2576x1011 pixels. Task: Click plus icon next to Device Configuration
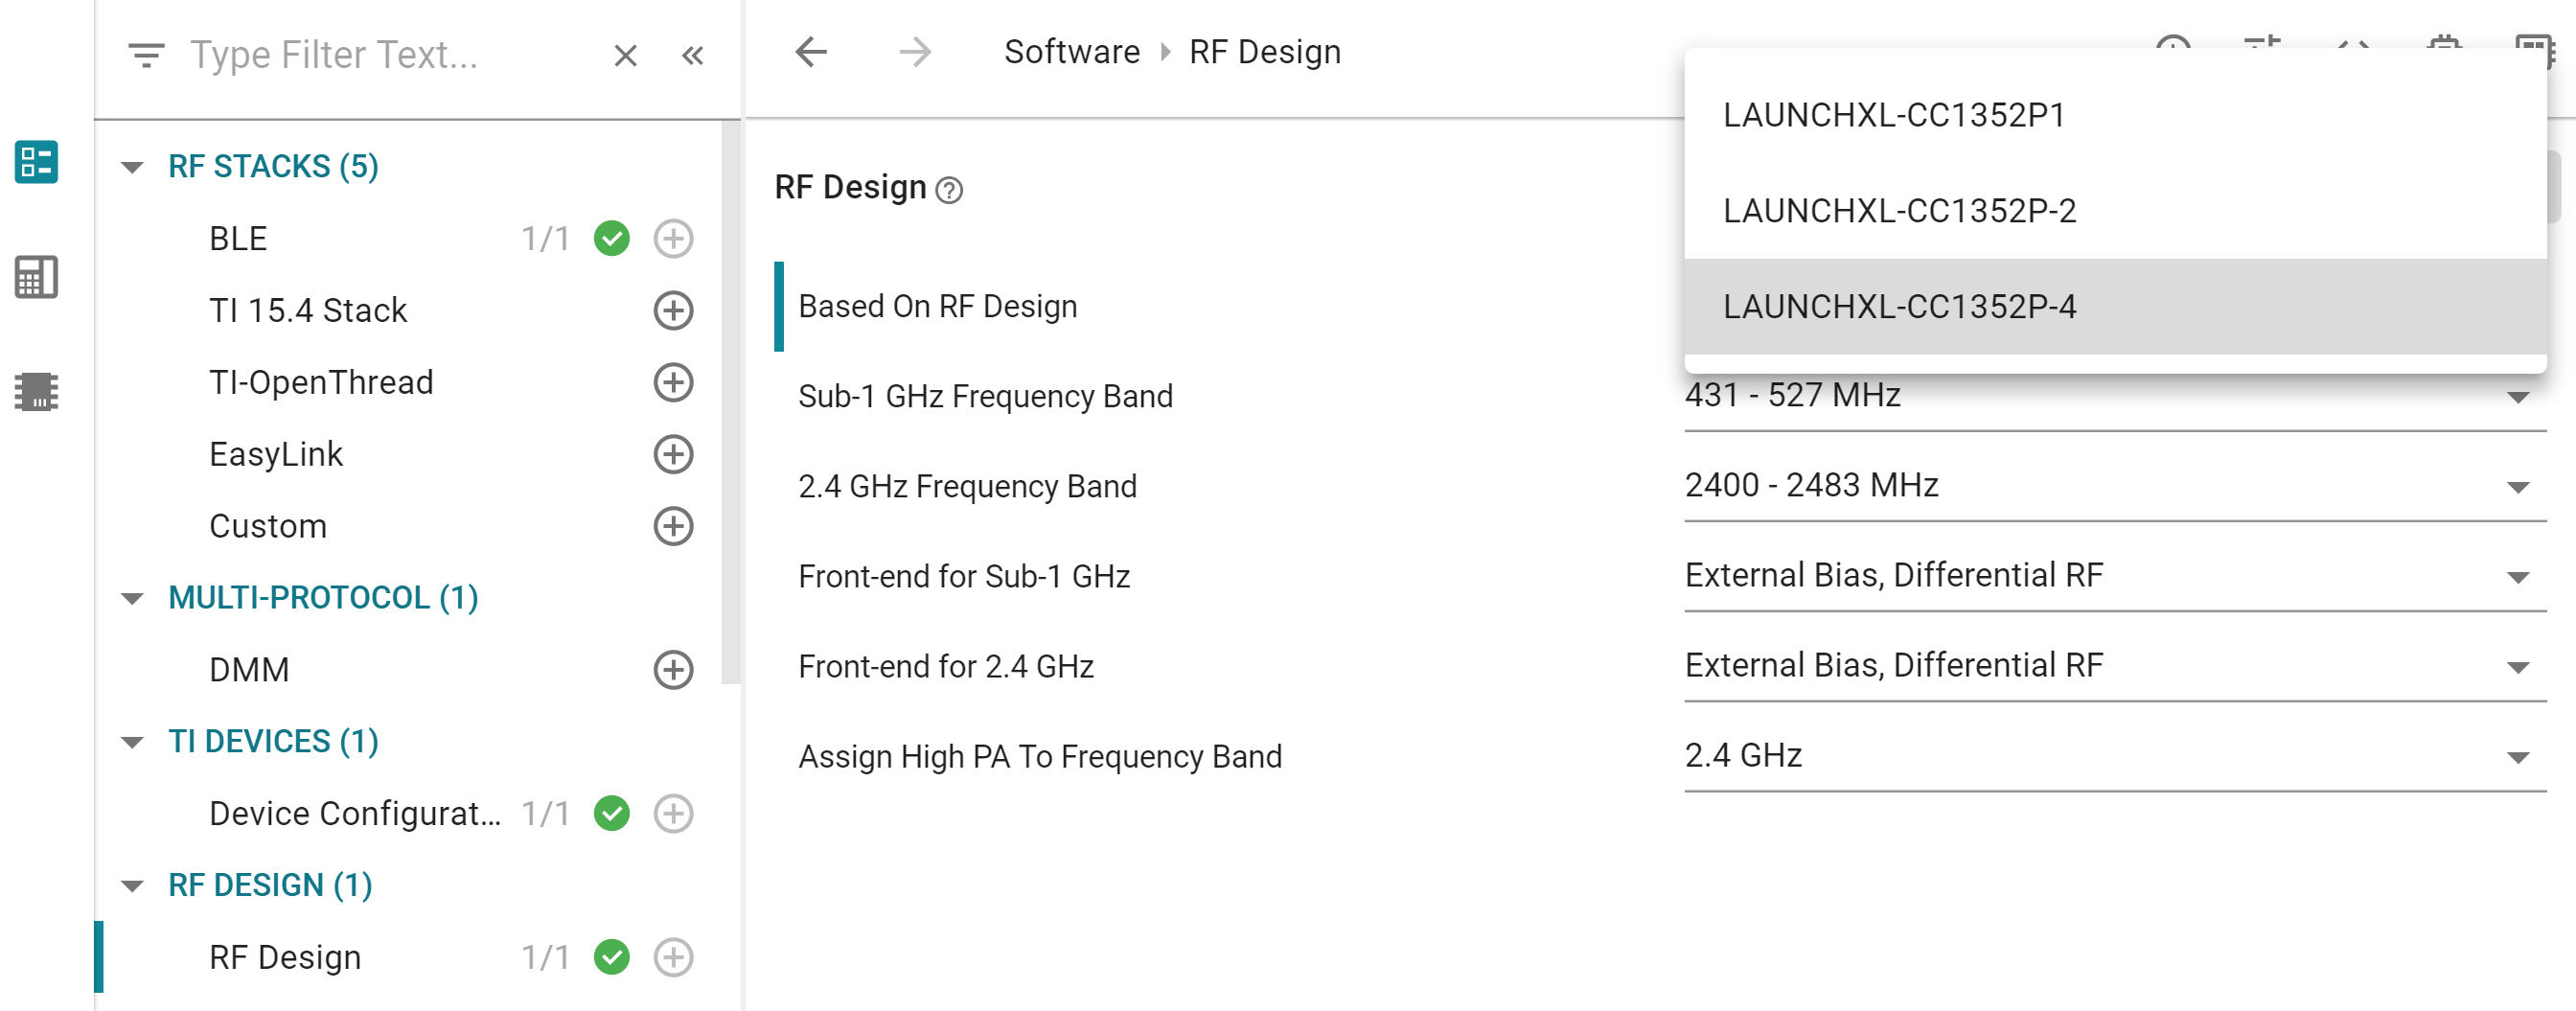pos(673,814)
